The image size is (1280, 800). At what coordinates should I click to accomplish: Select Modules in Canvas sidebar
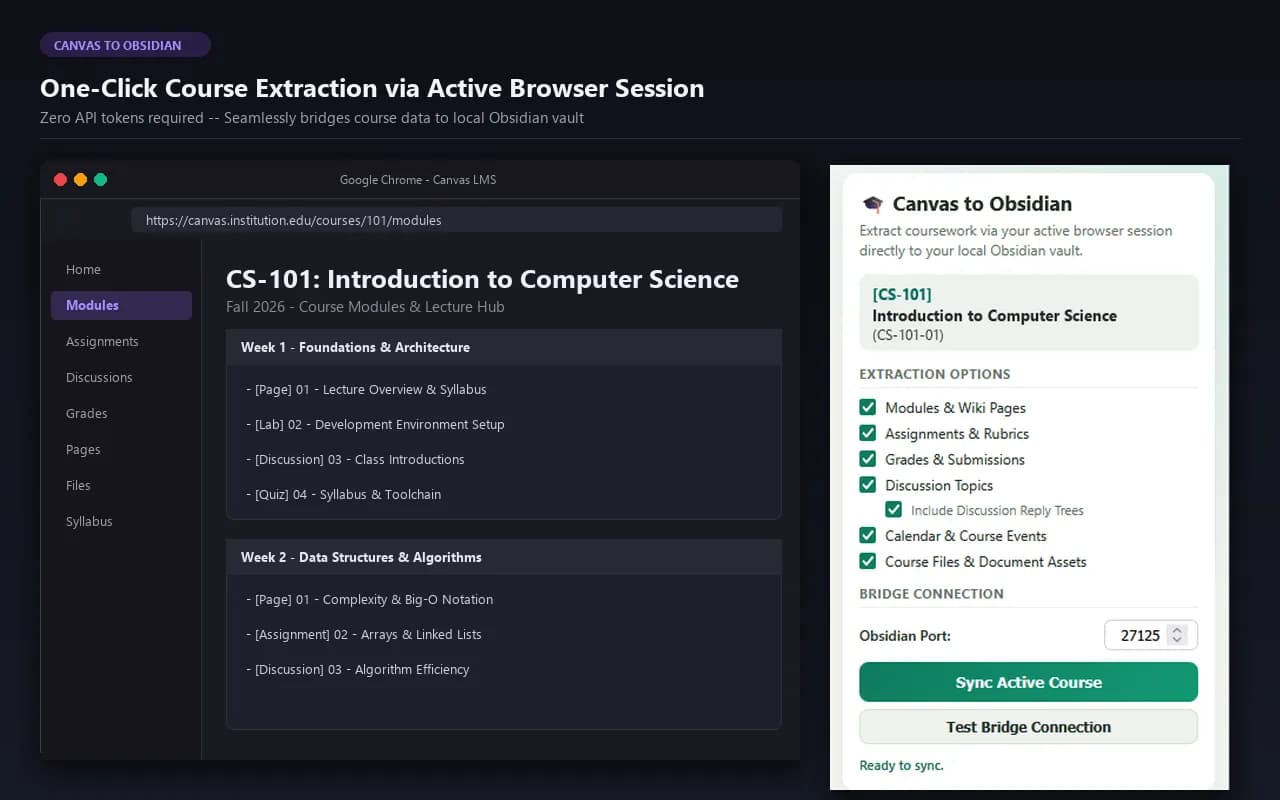click(x=121, y=305)
